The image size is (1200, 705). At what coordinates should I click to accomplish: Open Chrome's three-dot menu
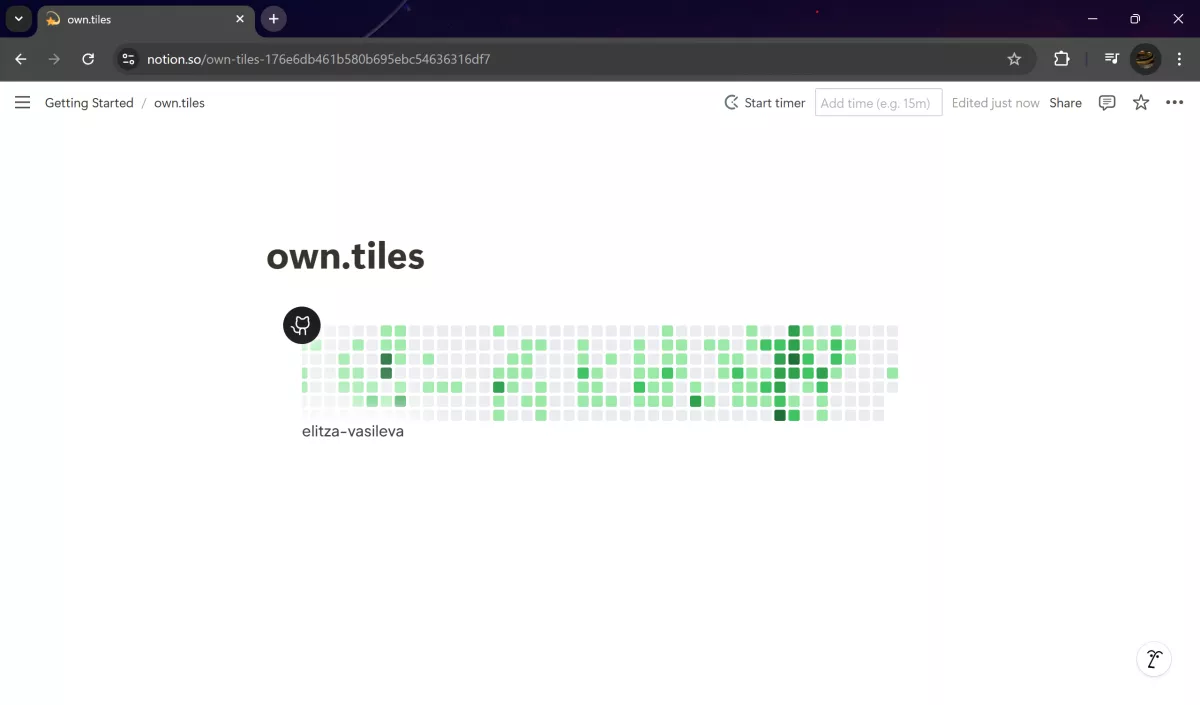coord(1180,59)
